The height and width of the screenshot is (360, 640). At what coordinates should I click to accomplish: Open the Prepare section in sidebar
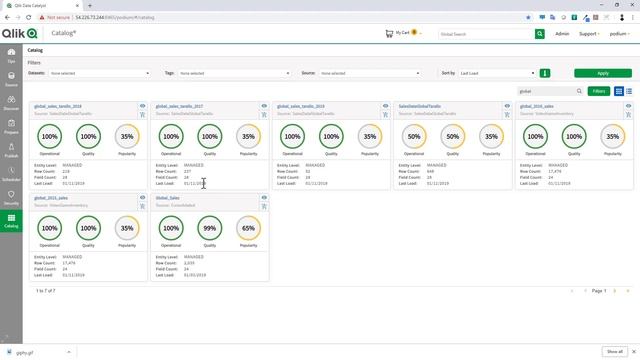(11, 127)
